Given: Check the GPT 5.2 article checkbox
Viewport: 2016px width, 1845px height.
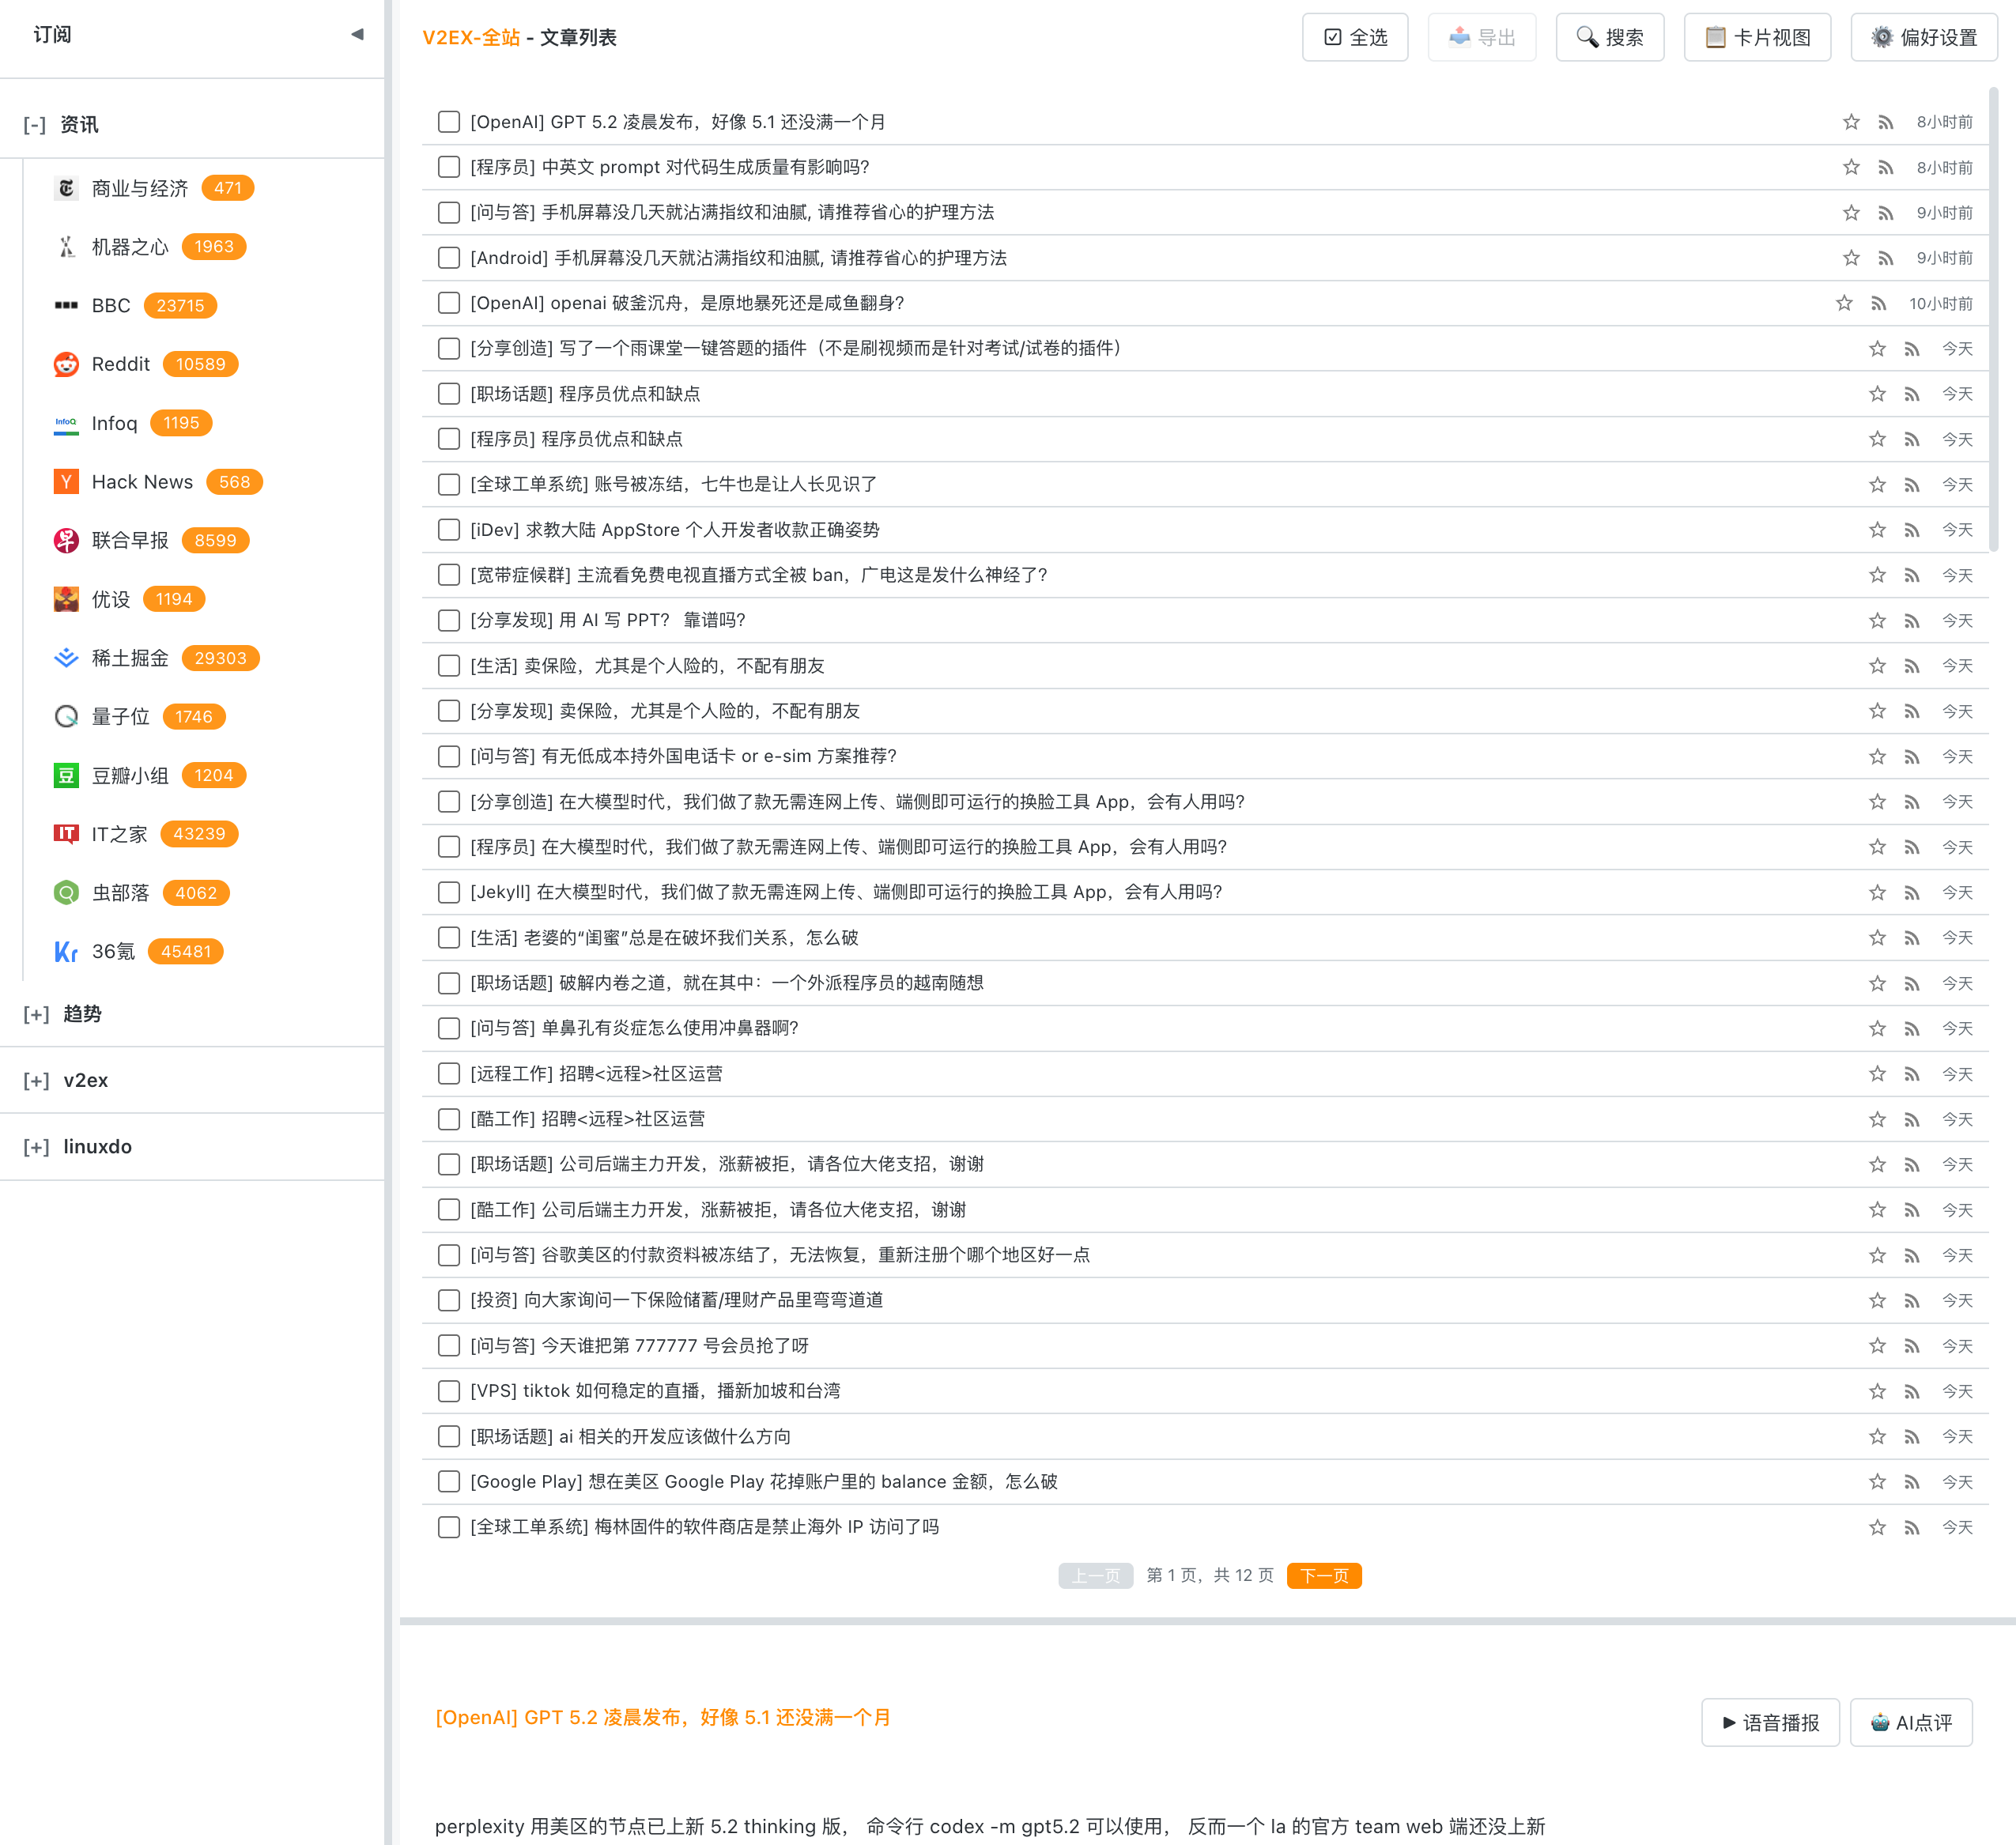Looking at the screenshot, I should click(x=449, y=122).
